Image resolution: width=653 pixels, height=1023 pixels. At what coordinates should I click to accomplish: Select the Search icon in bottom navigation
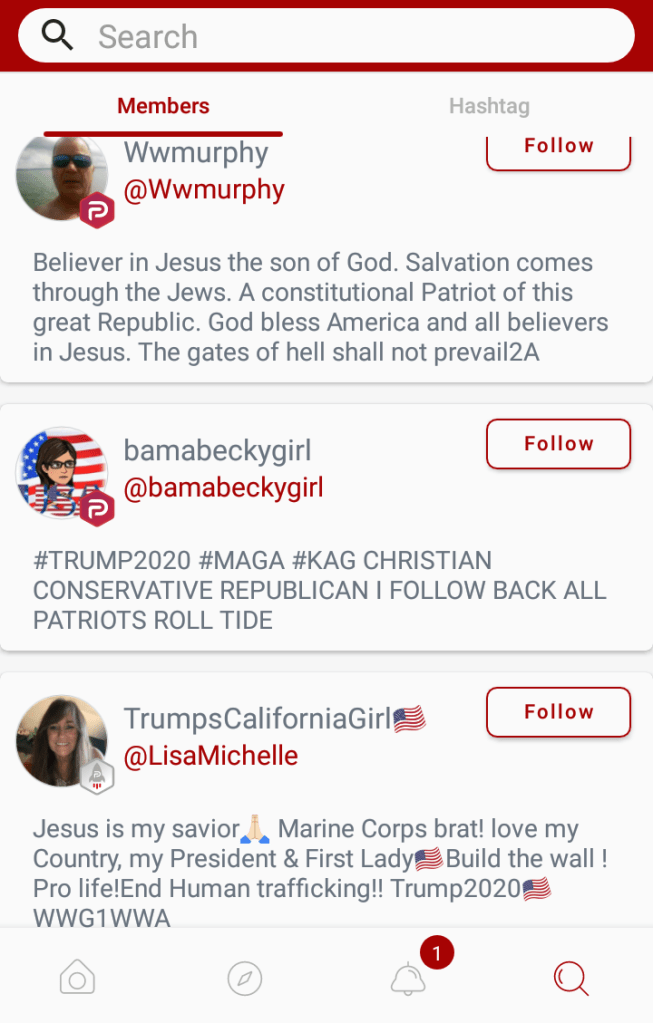point(571,978)
